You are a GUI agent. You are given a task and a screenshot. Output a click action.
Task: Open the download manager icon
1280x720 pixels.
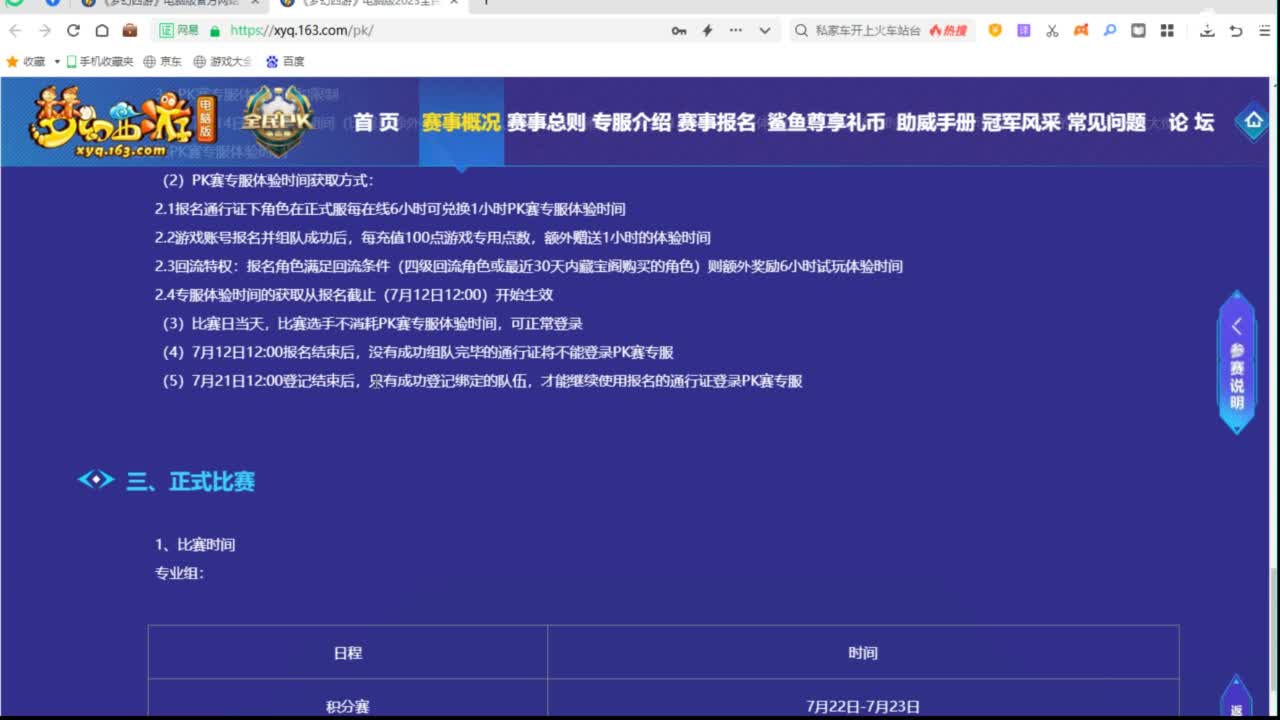[1208, 31]
